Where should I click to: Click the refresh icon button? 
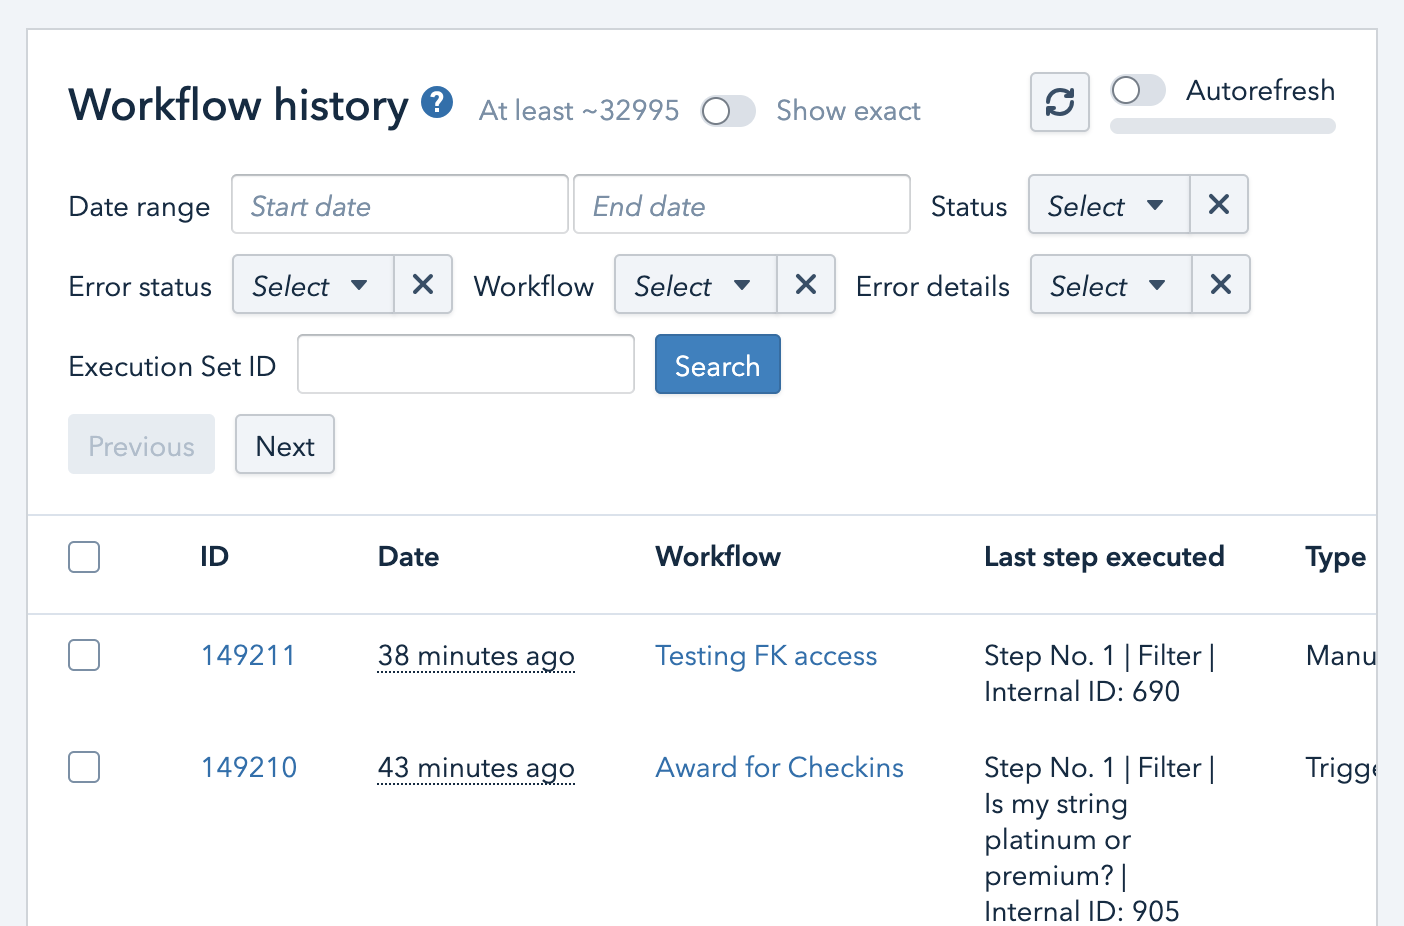pyautogui.click(x=1059, y=102)
